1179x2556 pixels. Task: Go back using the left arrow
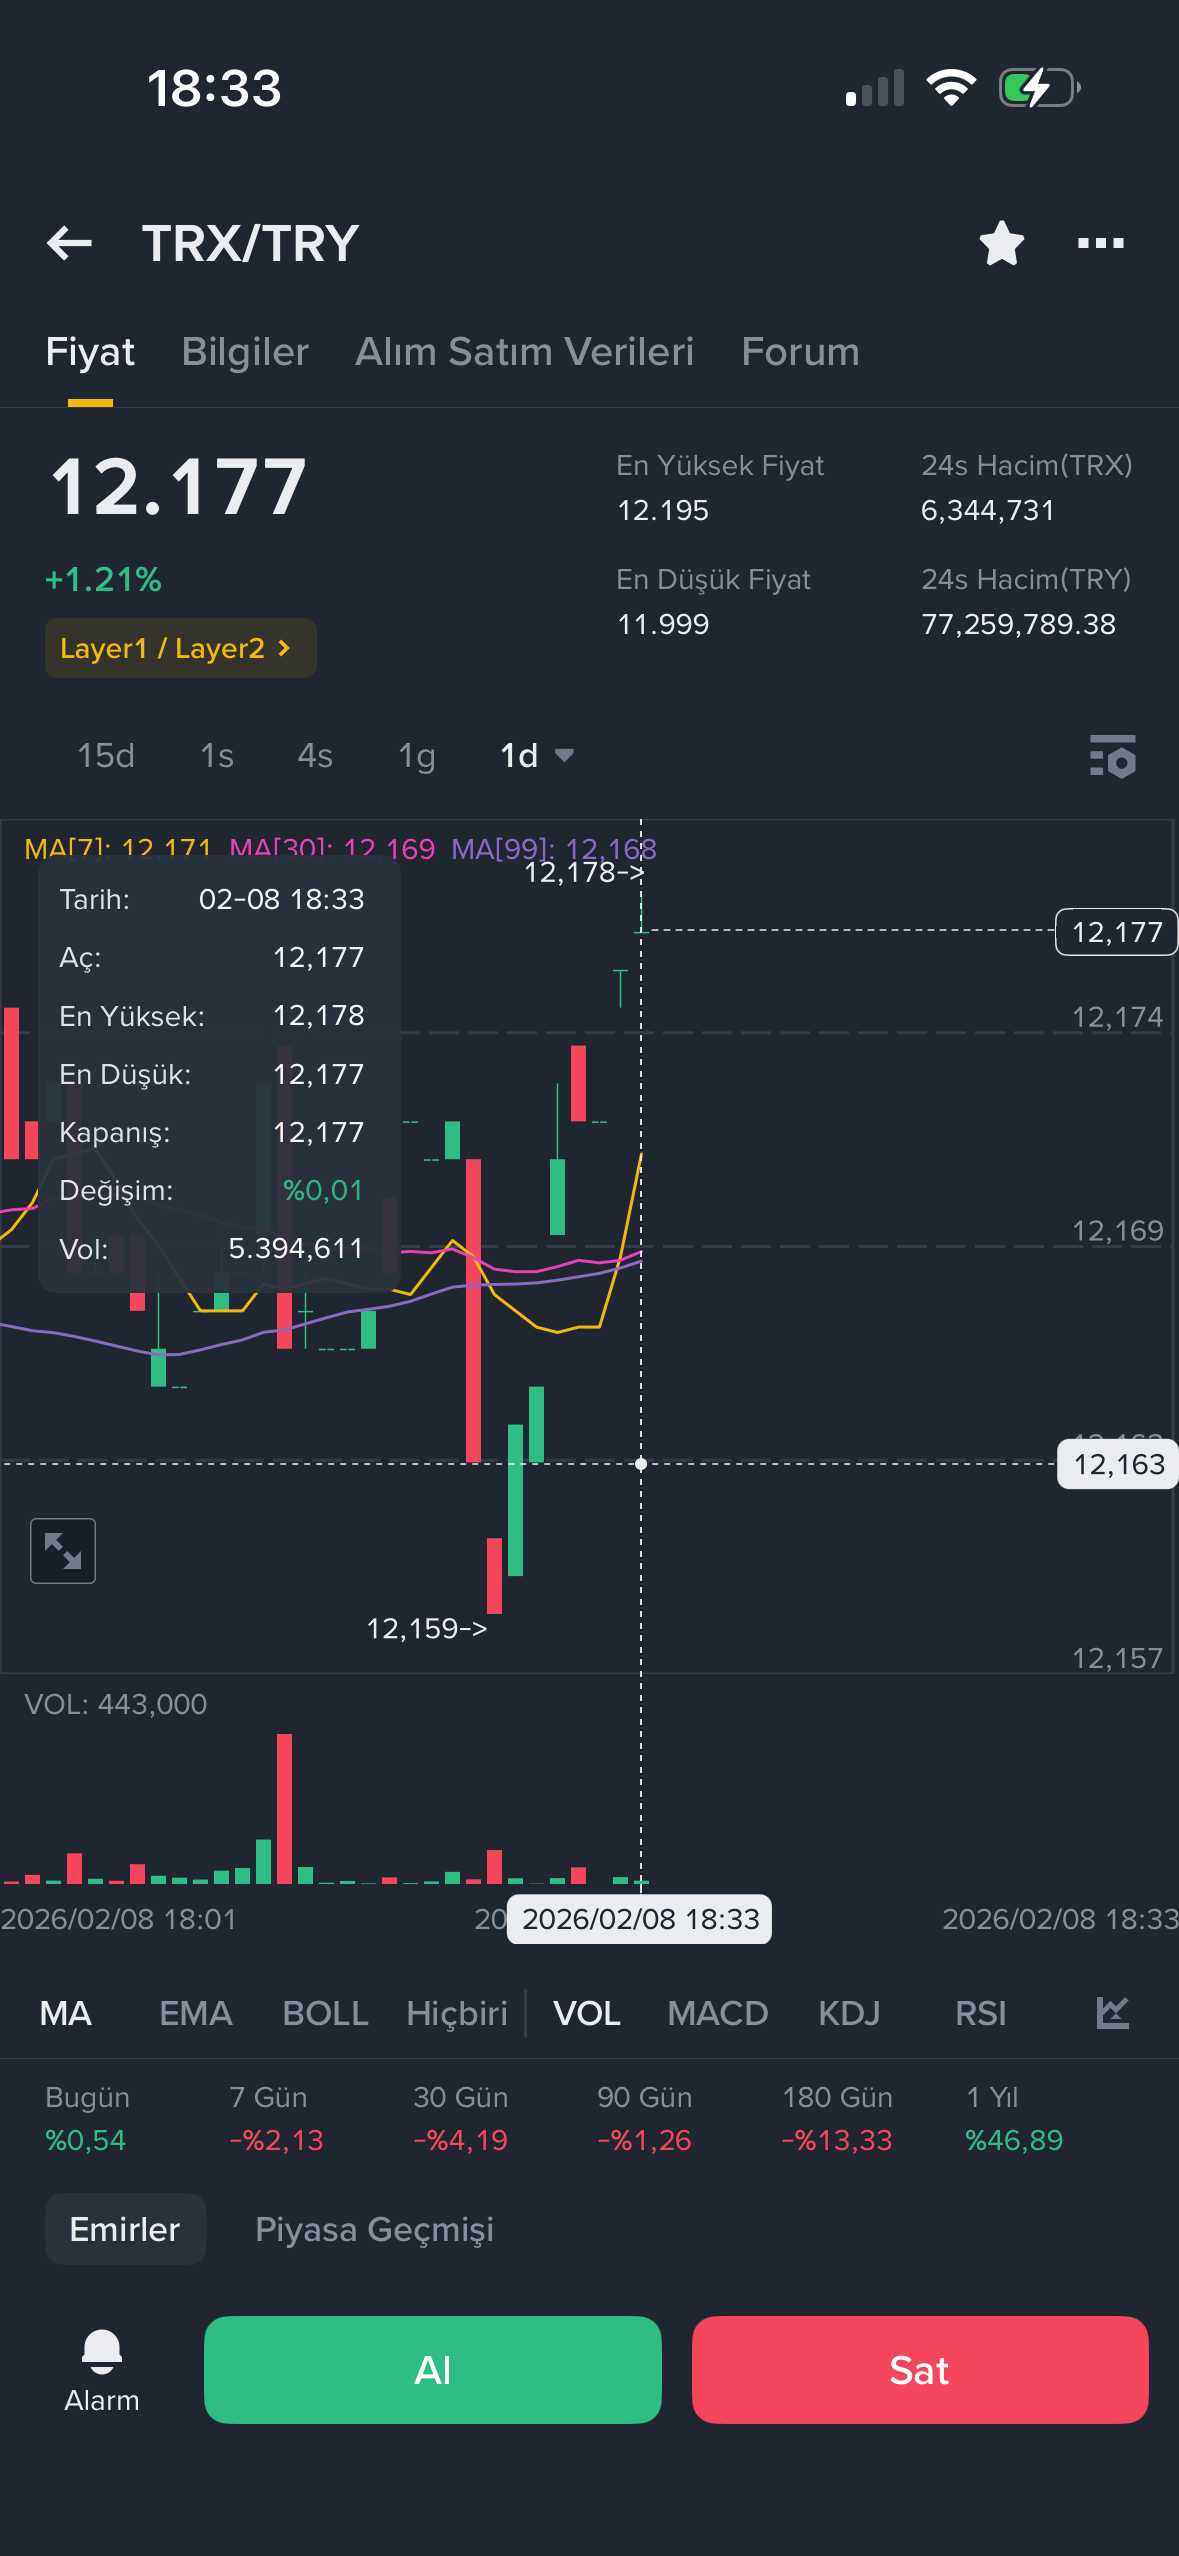[69, 243]
